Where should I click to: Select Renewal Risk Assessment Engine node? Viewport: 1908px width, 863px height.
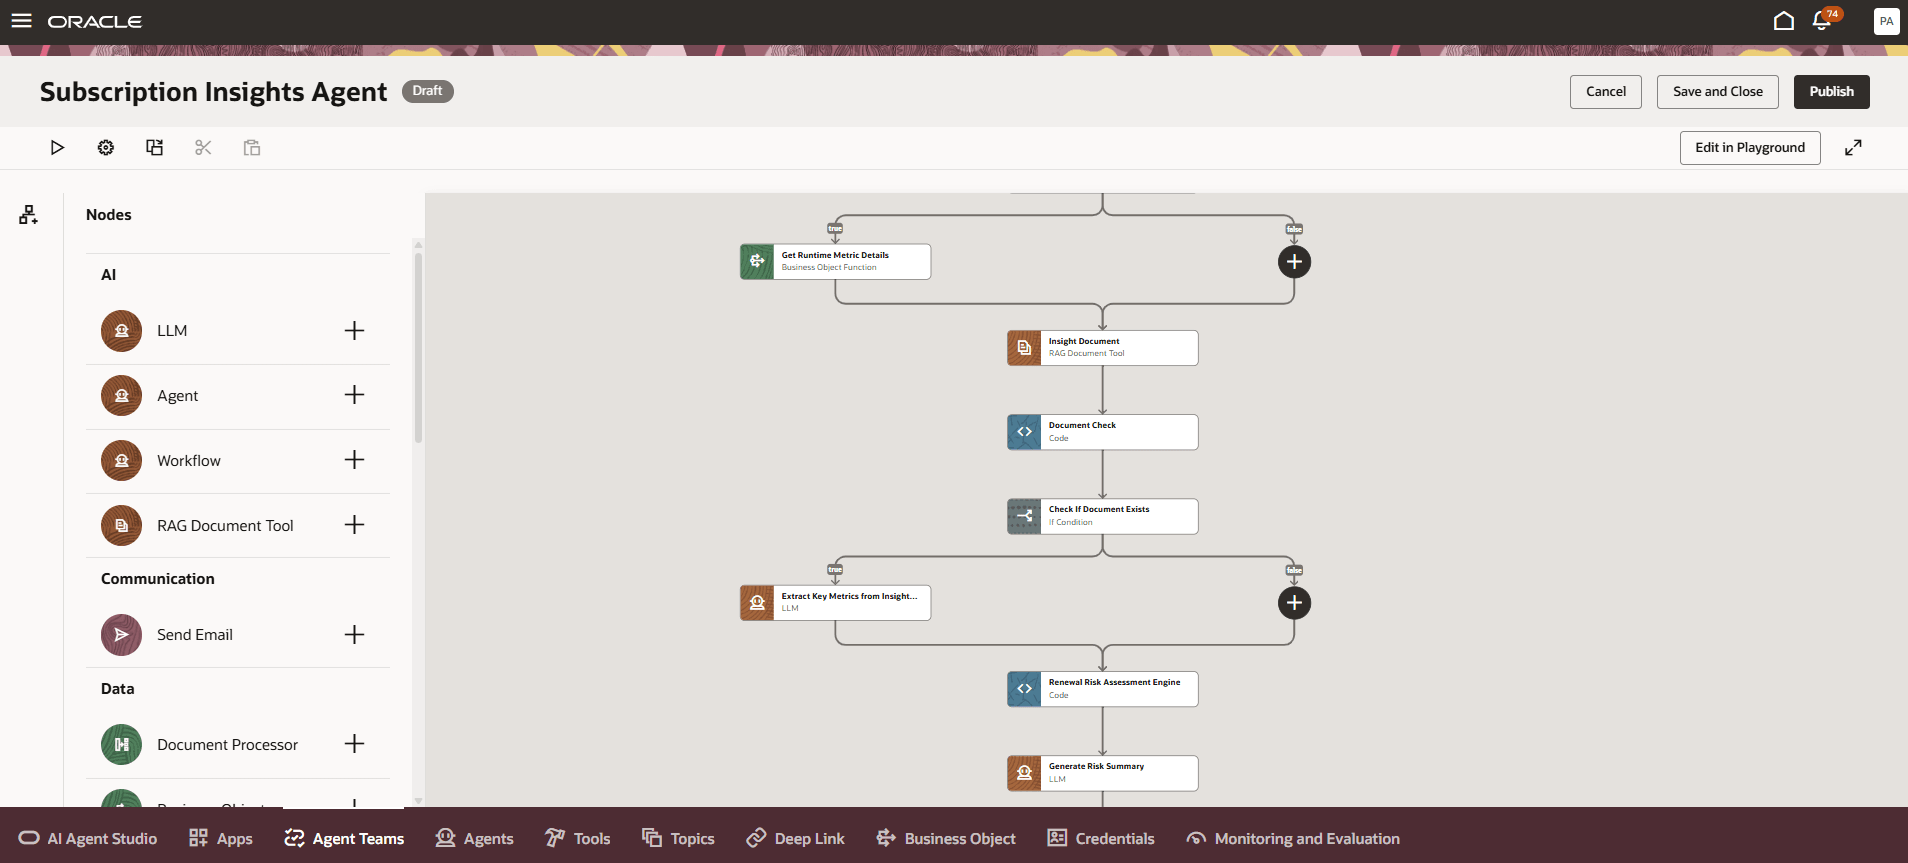pos(1102,689)
